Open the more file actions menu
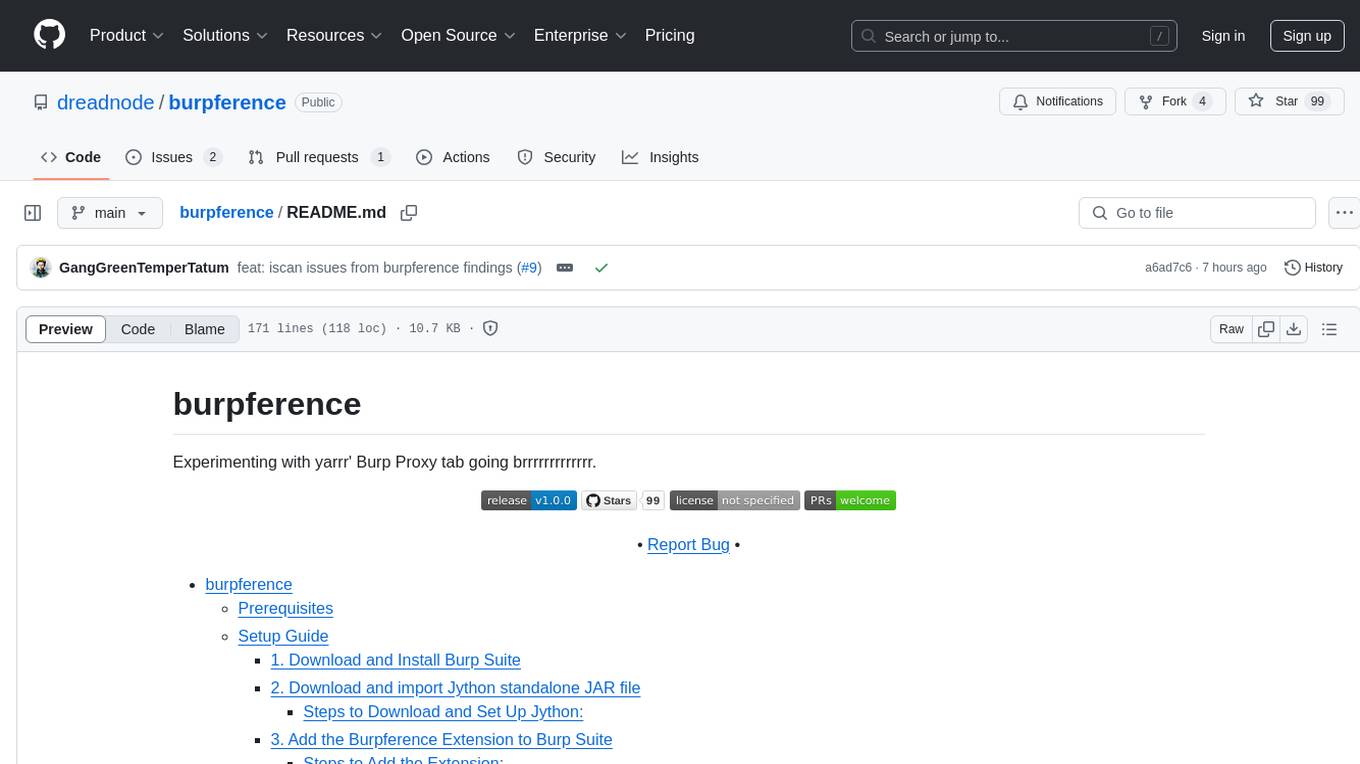The height and width of the screenshot is (764, 1360). click(1344, 213)
